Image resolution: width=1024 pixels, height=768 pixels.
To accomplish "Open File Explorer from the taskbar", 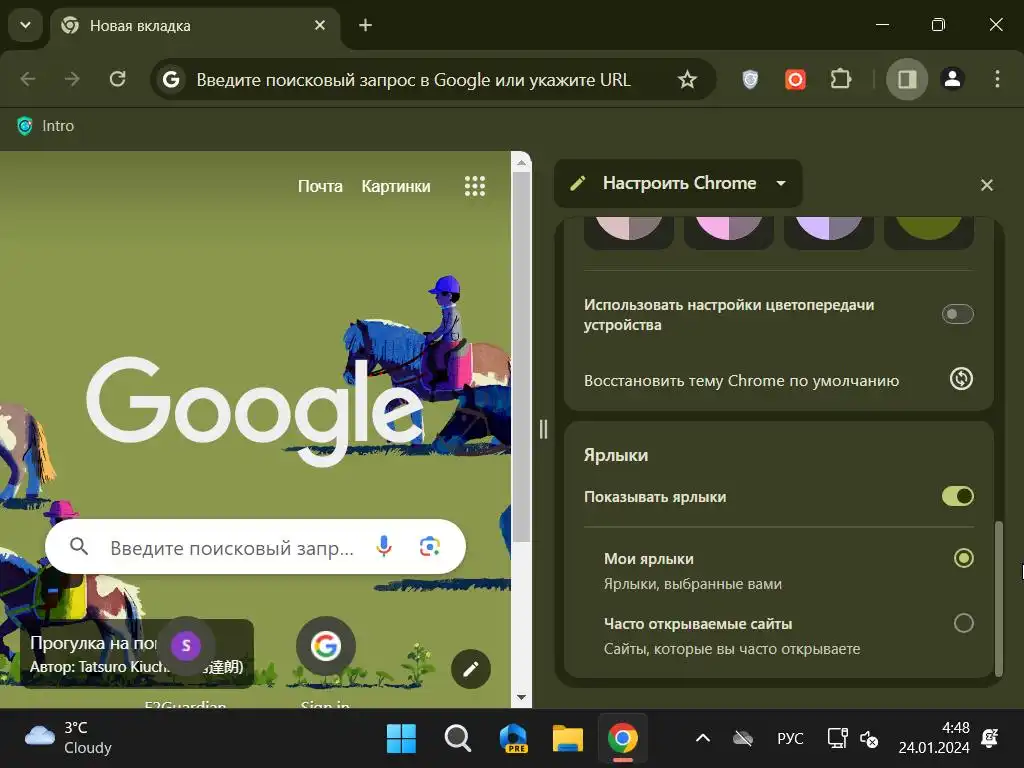I will tap(568, 739).
